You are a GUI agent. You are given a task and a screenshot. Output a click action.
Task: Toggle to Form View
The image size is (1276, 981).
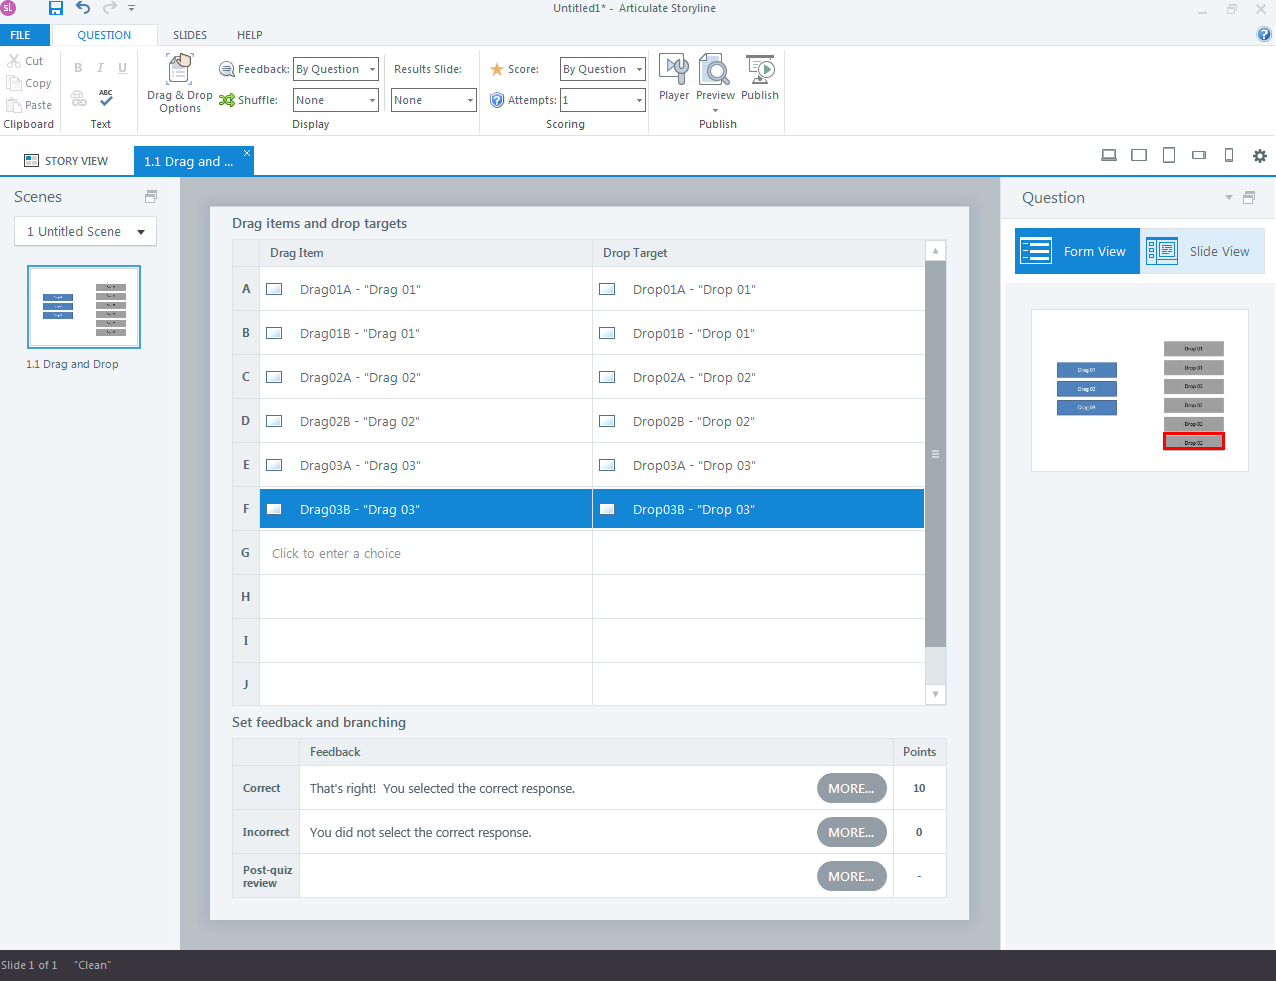(x=1077, y=251)
